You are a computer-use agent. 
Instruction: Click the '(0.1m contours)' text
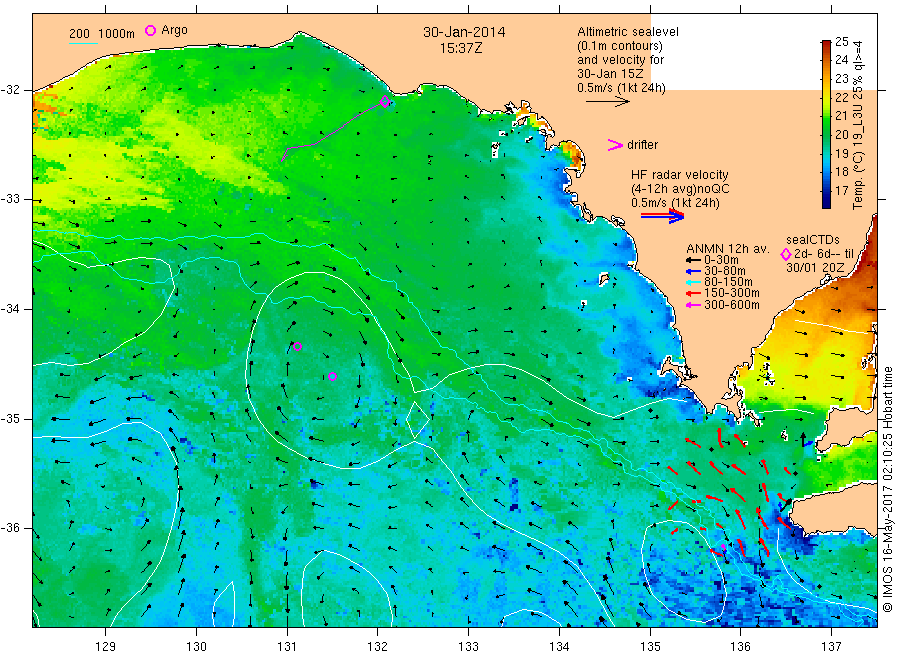tap(620, 46)
